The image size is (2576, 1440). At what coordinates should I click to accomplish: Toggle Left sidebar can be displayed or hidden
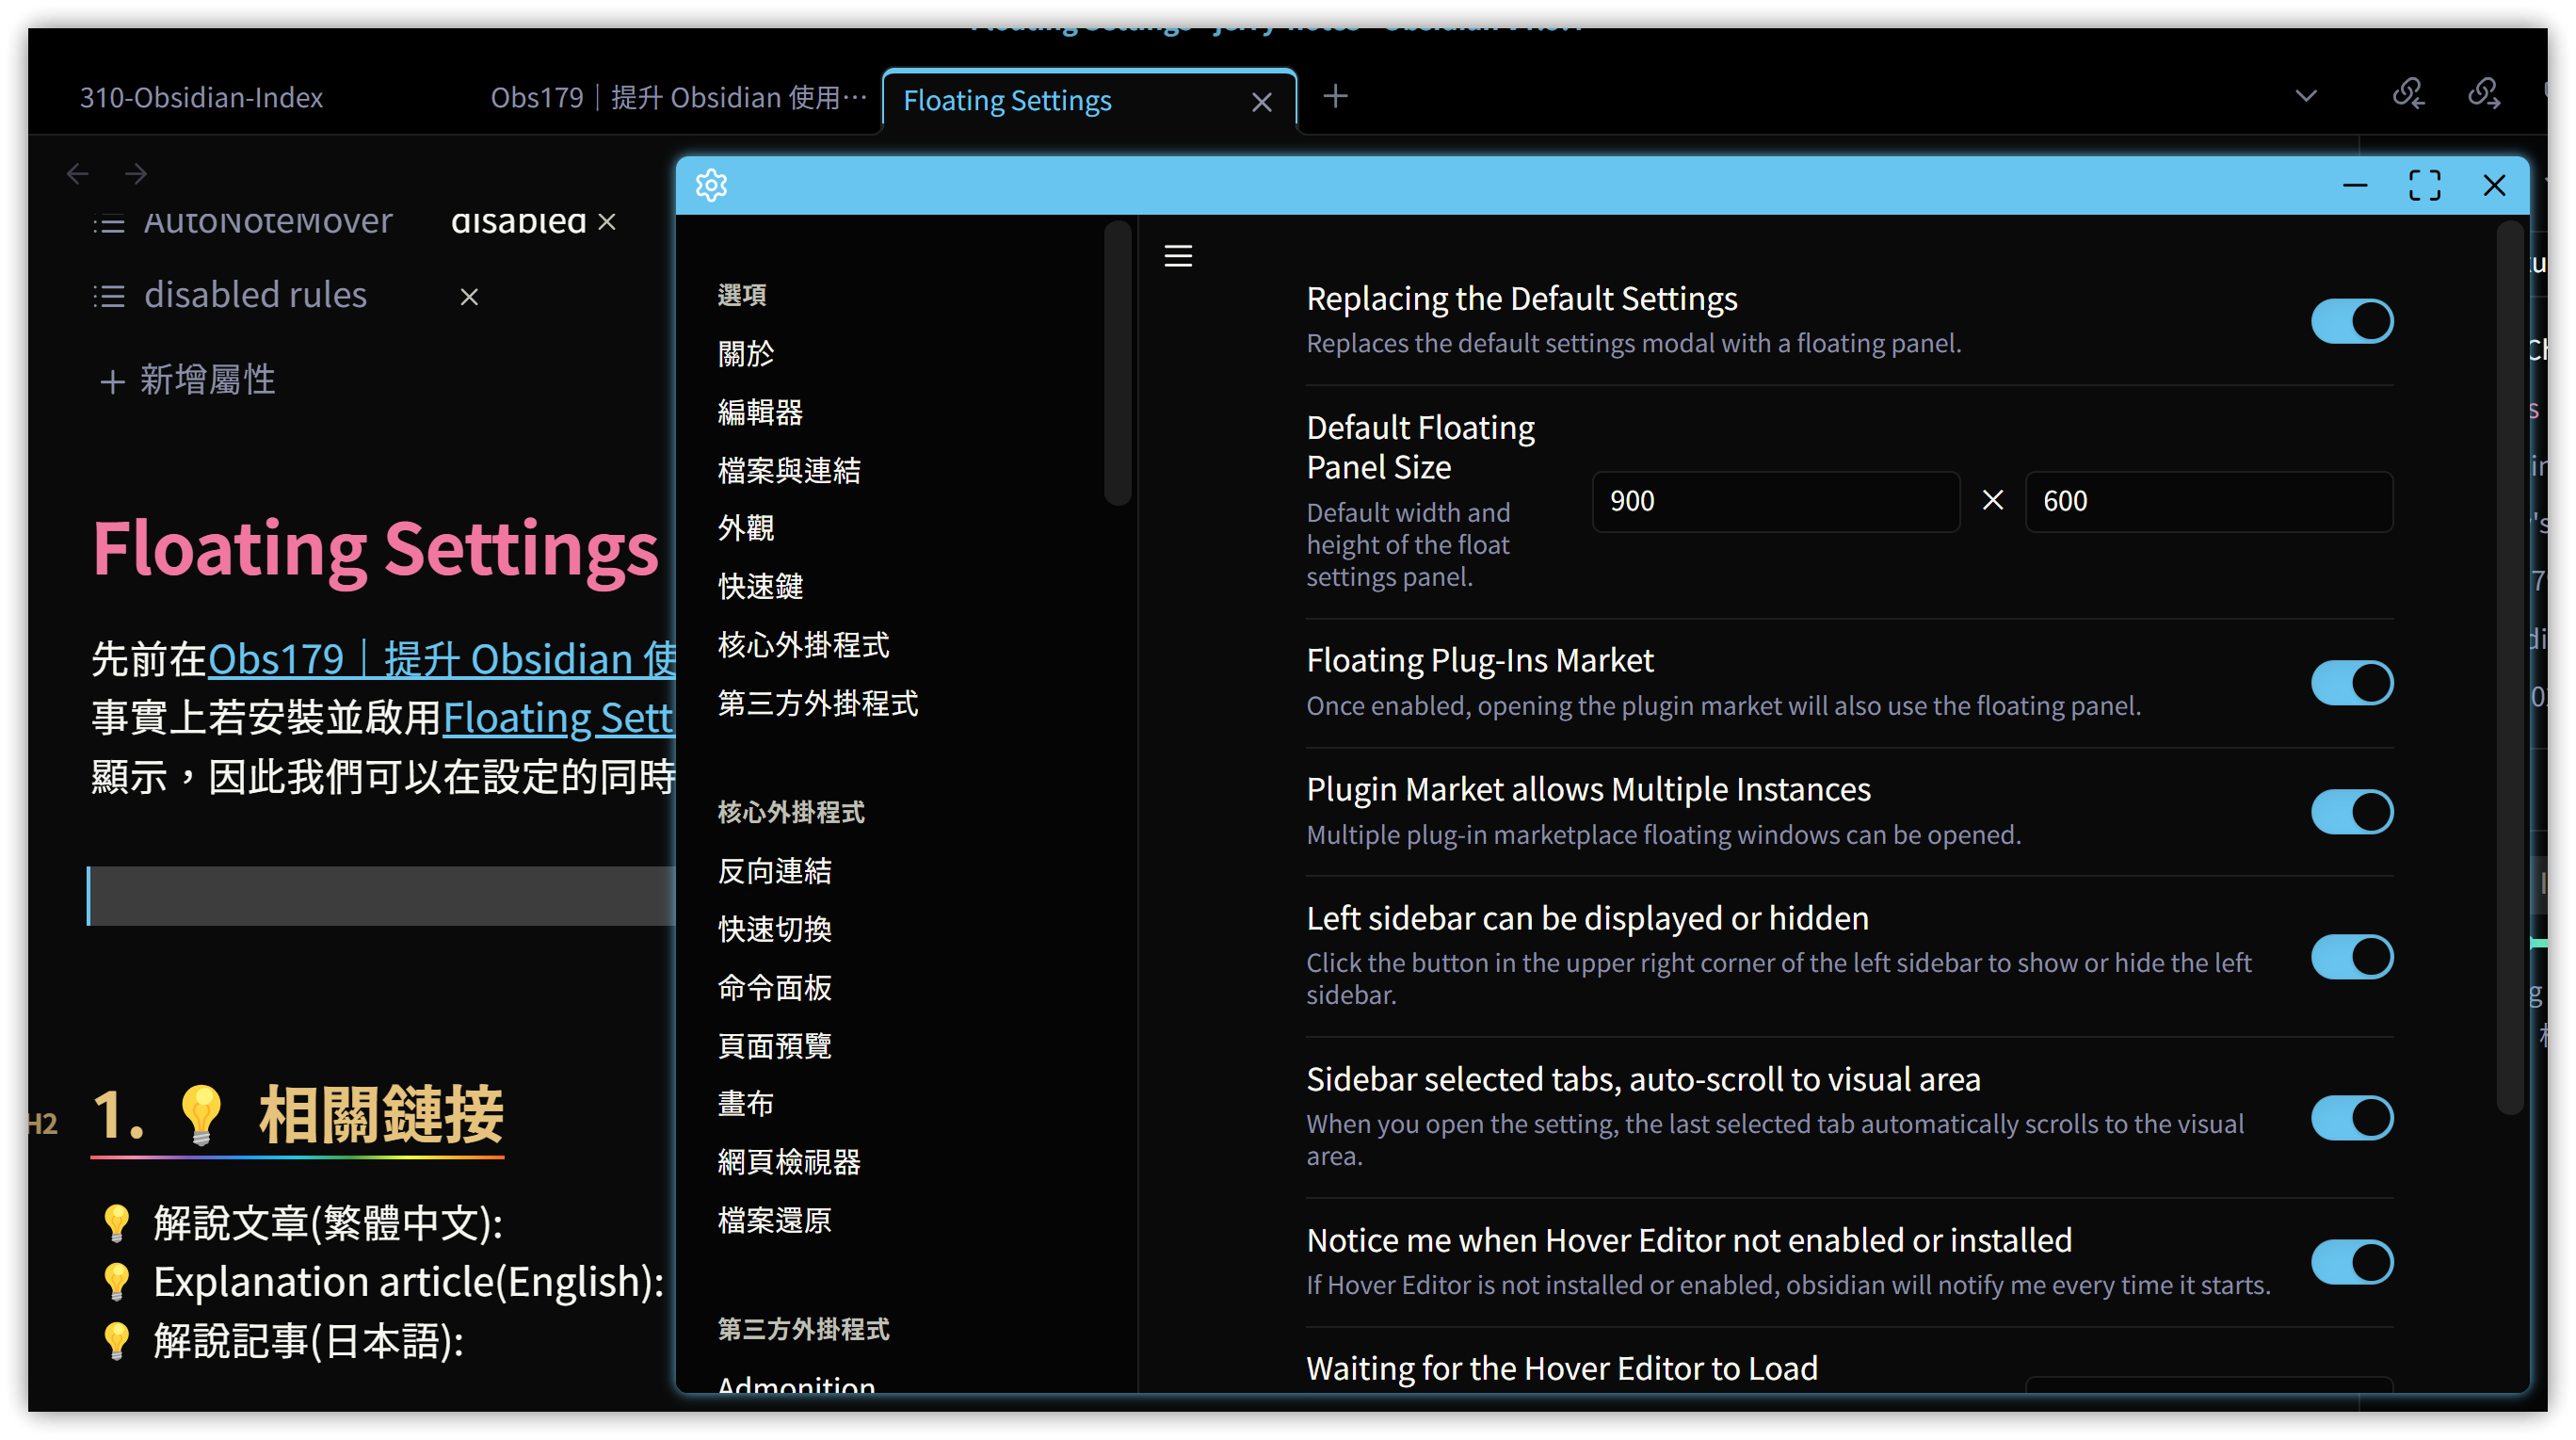pyautogui.click(x=2351, y=956)
